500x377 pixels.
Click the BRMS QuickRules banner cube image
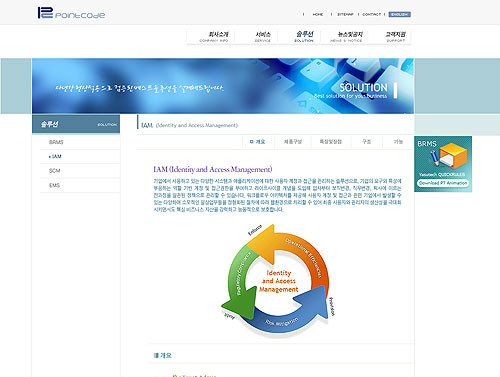tap(449, 155)
